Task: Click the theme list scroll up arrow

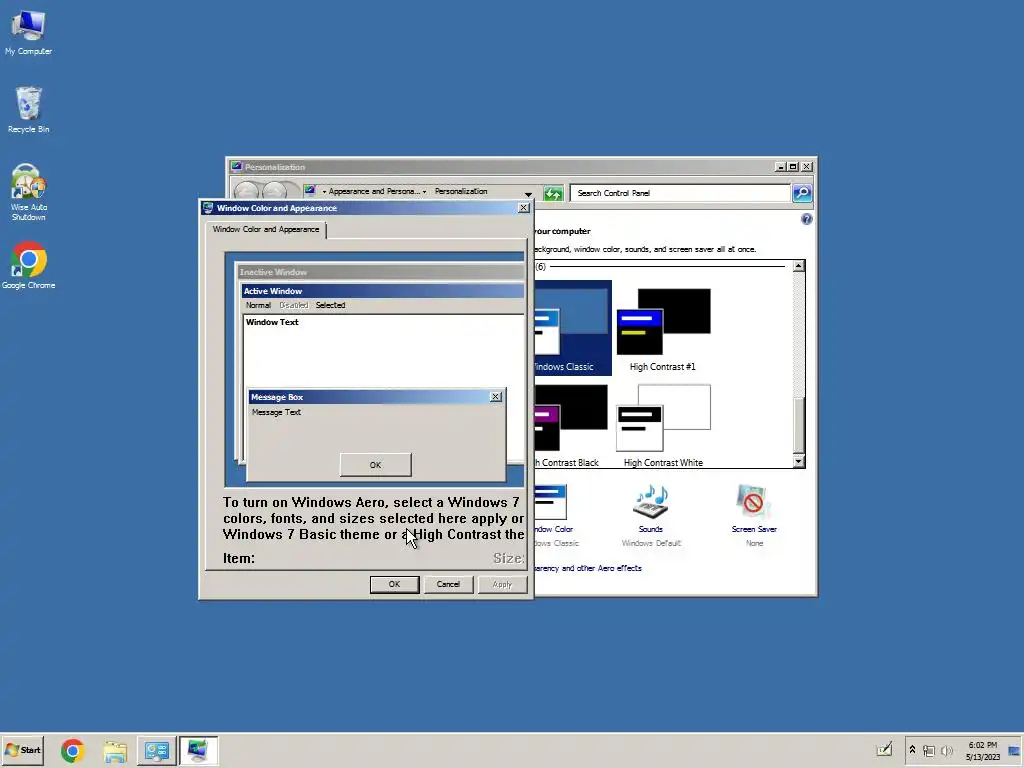Action: [799, 266]
